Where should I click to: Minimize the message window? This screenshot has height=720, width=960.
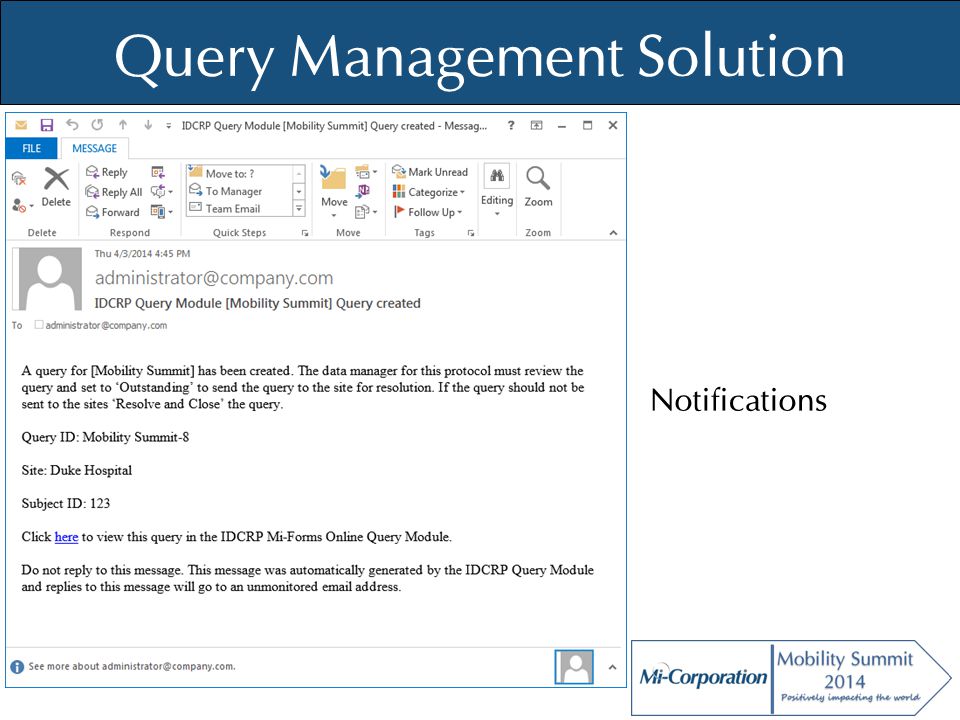[x=561, y=126]
